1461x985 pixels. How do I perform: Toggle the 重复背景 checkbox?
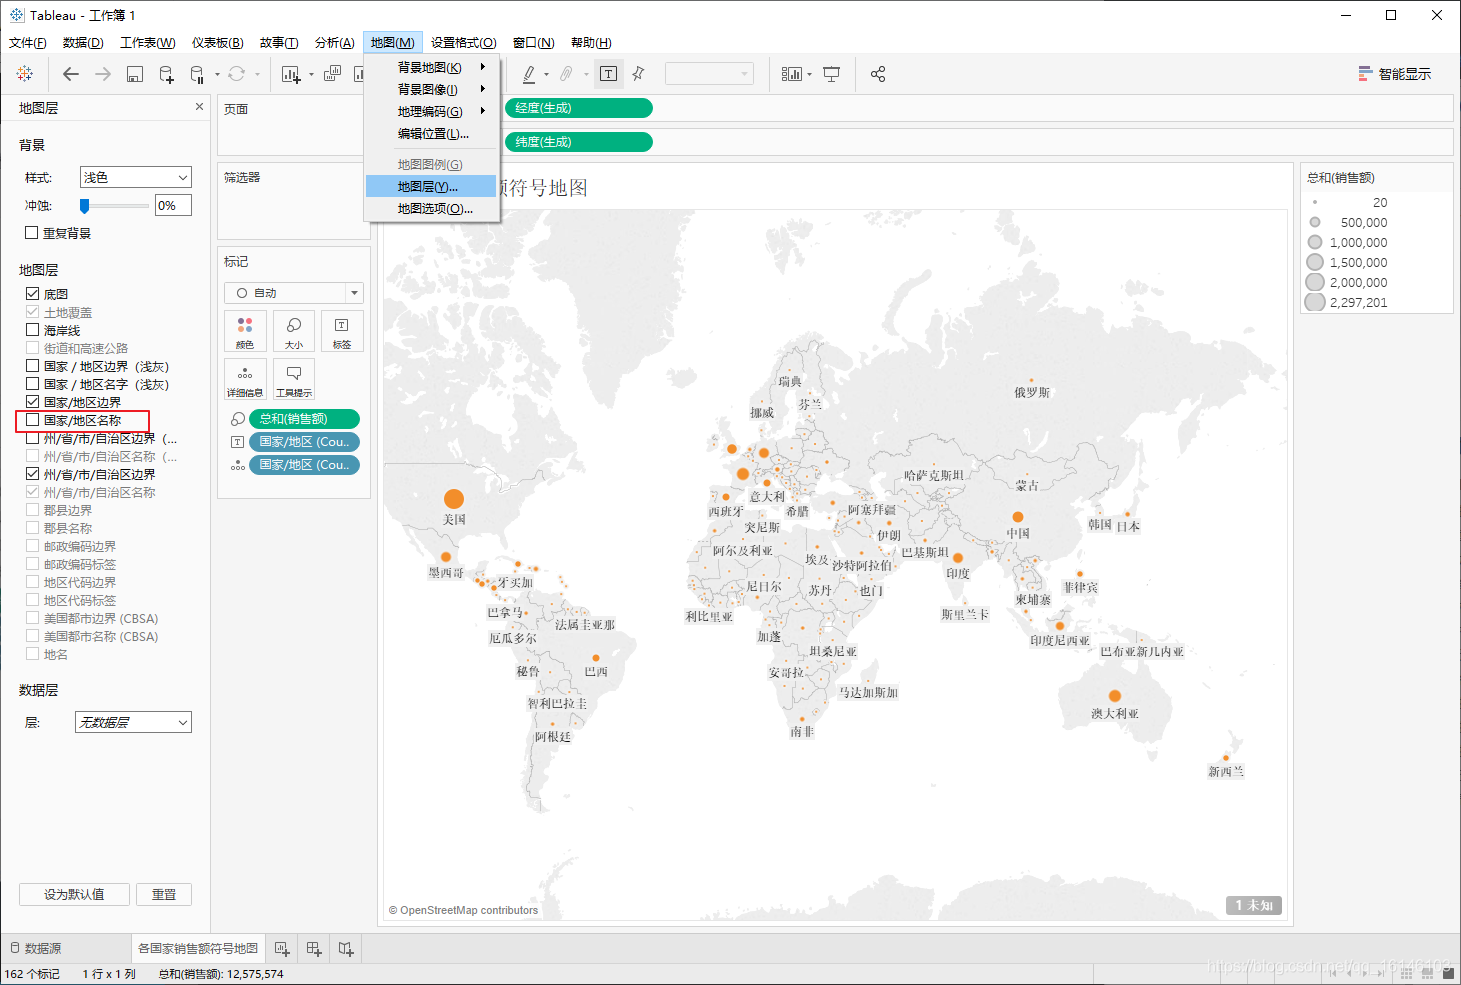coord(32,233)
